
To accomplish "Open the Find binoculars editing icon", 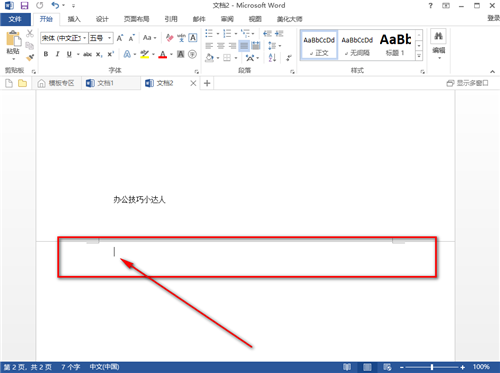I will click(439, 36).
